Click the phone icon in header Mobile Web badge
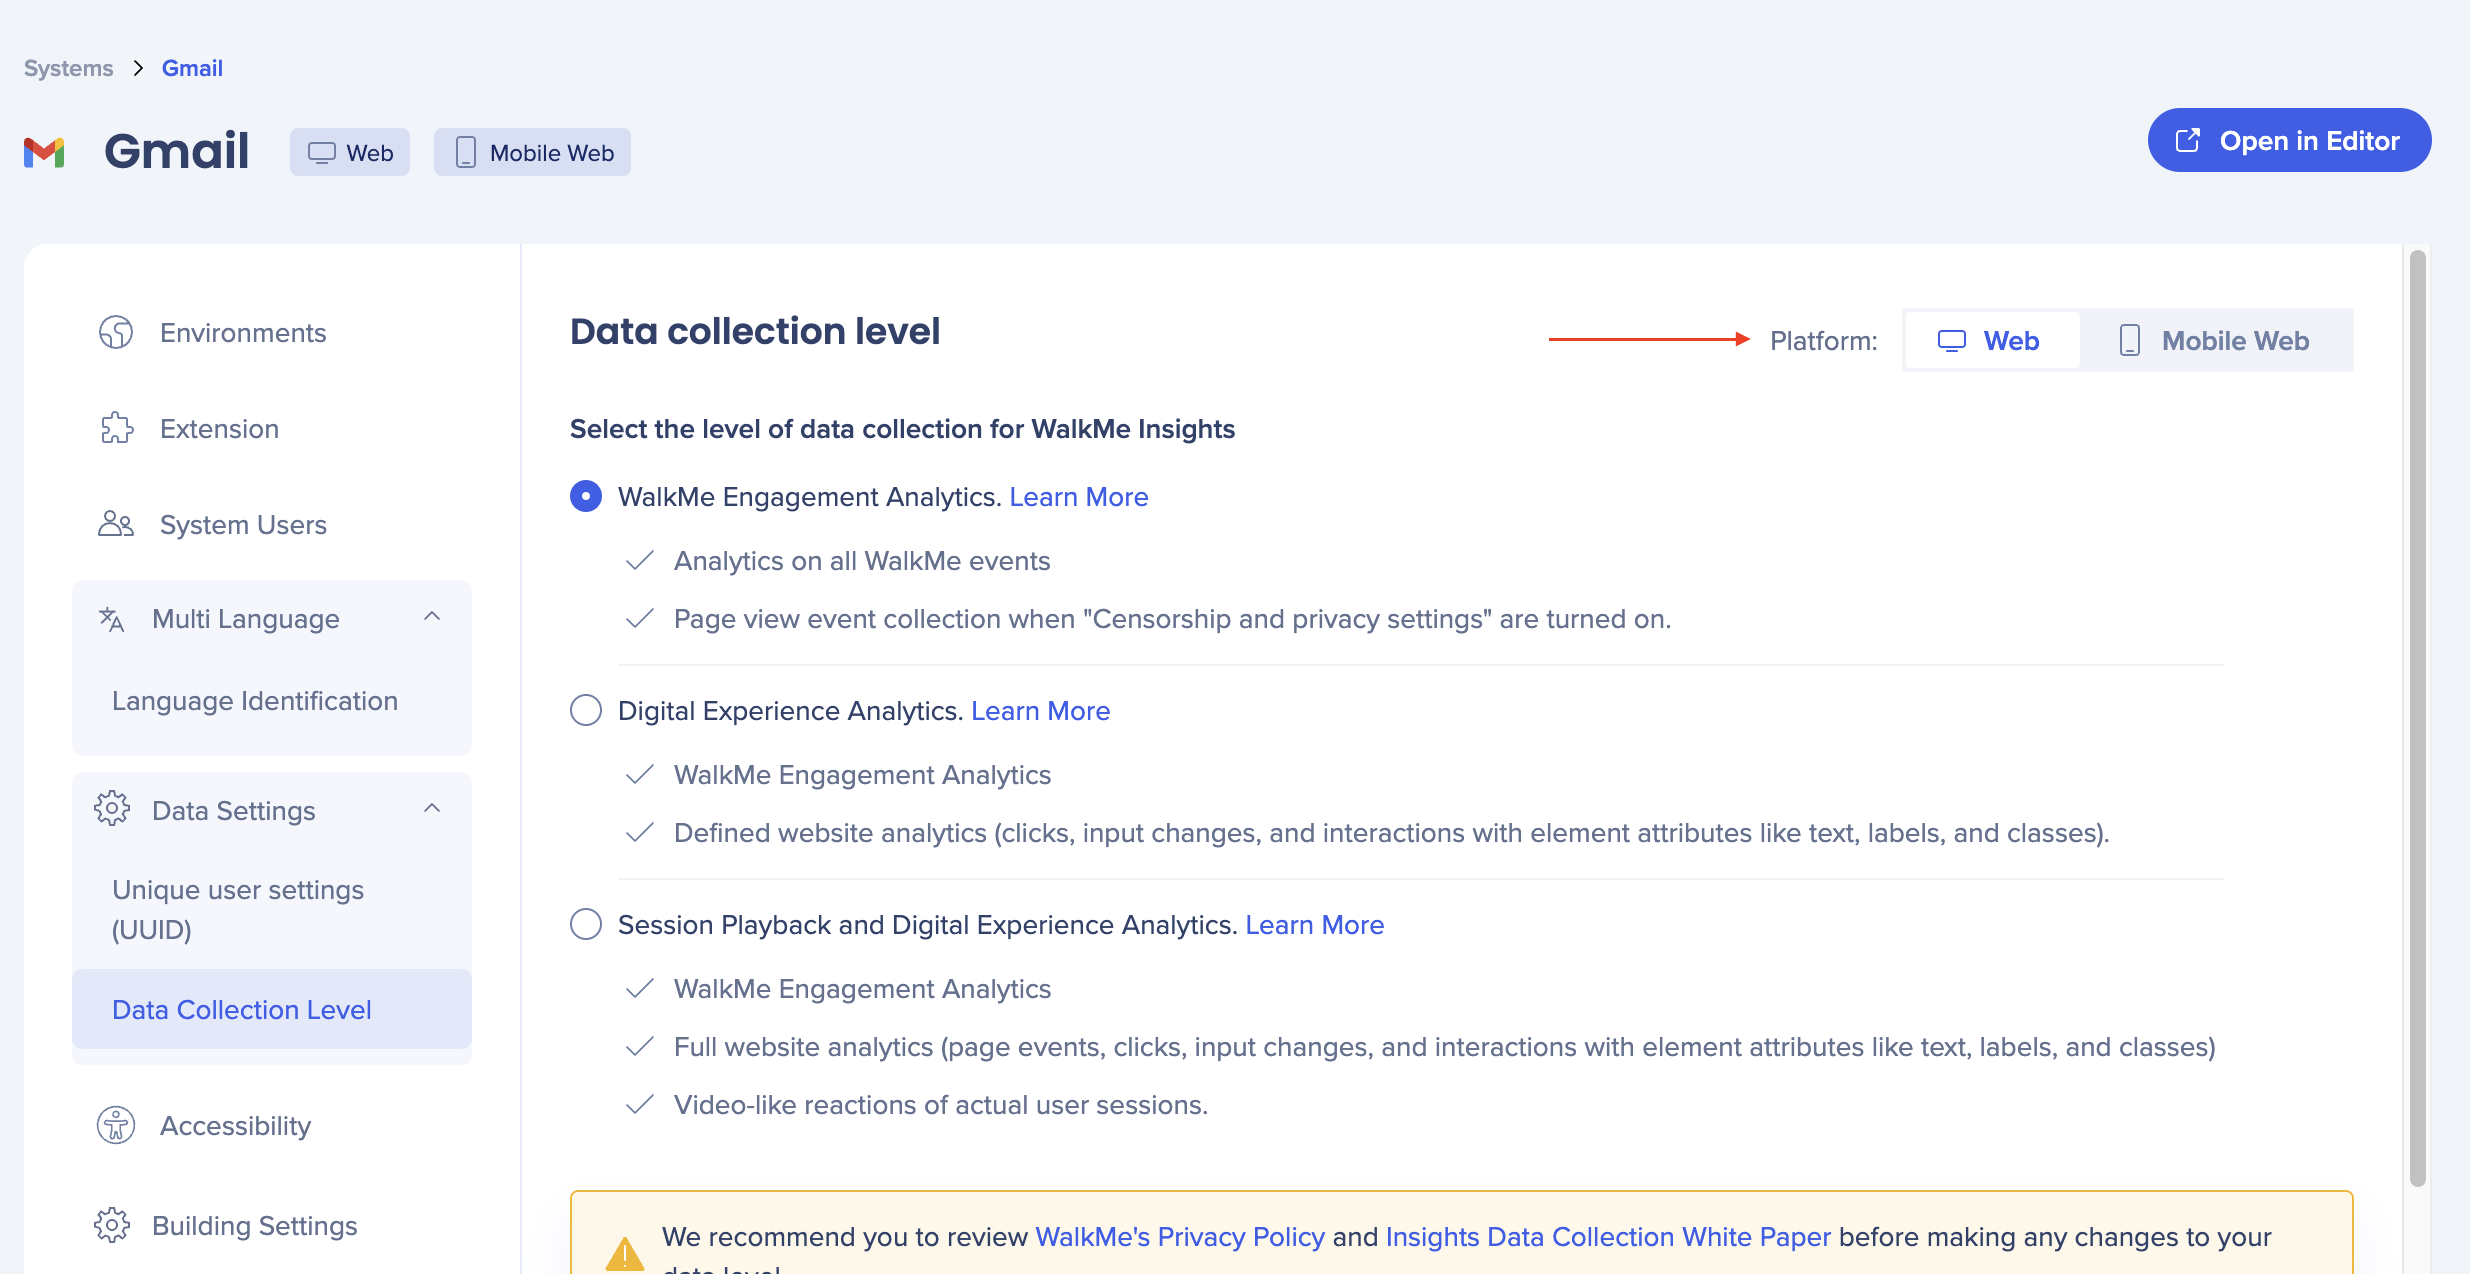Viewport: 2470px width, 1274px height. tap(465, 152)
